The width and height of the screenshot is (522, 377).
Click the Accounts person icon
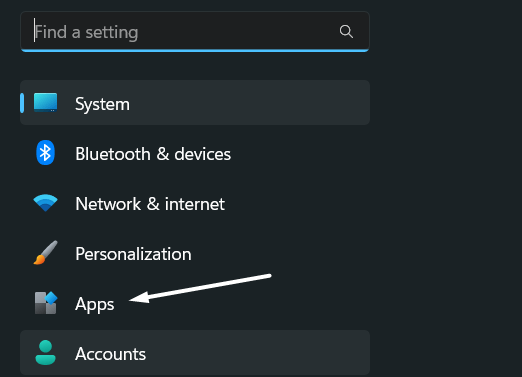click(x=45, y=353)
